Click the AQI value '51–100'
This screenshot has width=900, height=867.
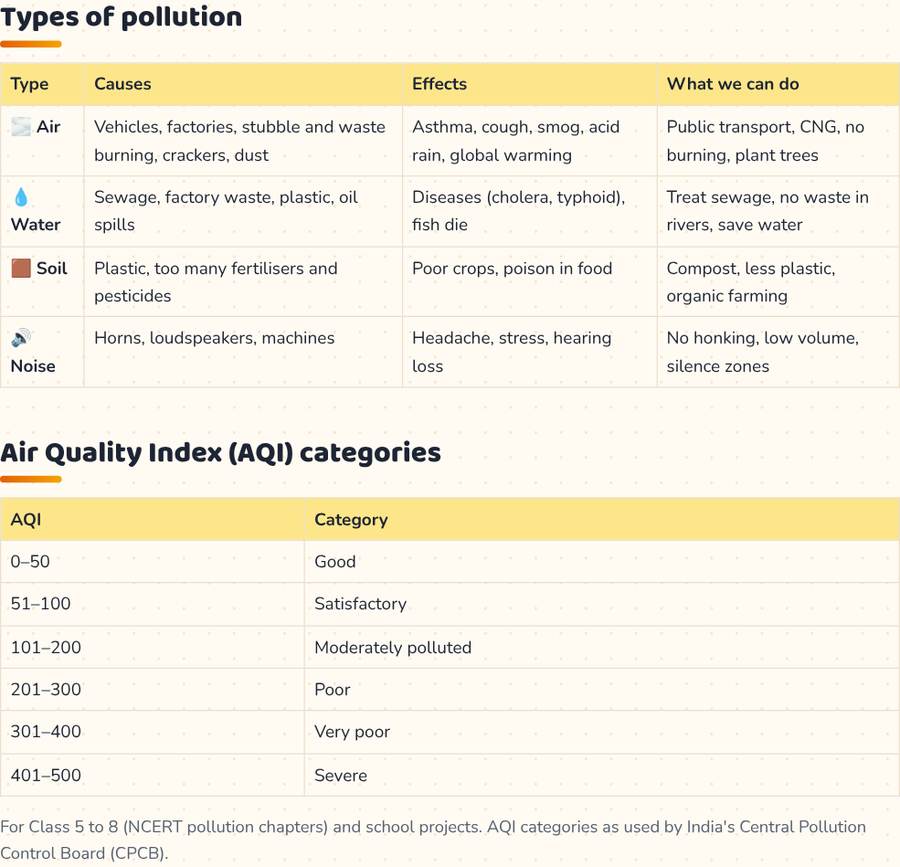(x=40, y=604)
